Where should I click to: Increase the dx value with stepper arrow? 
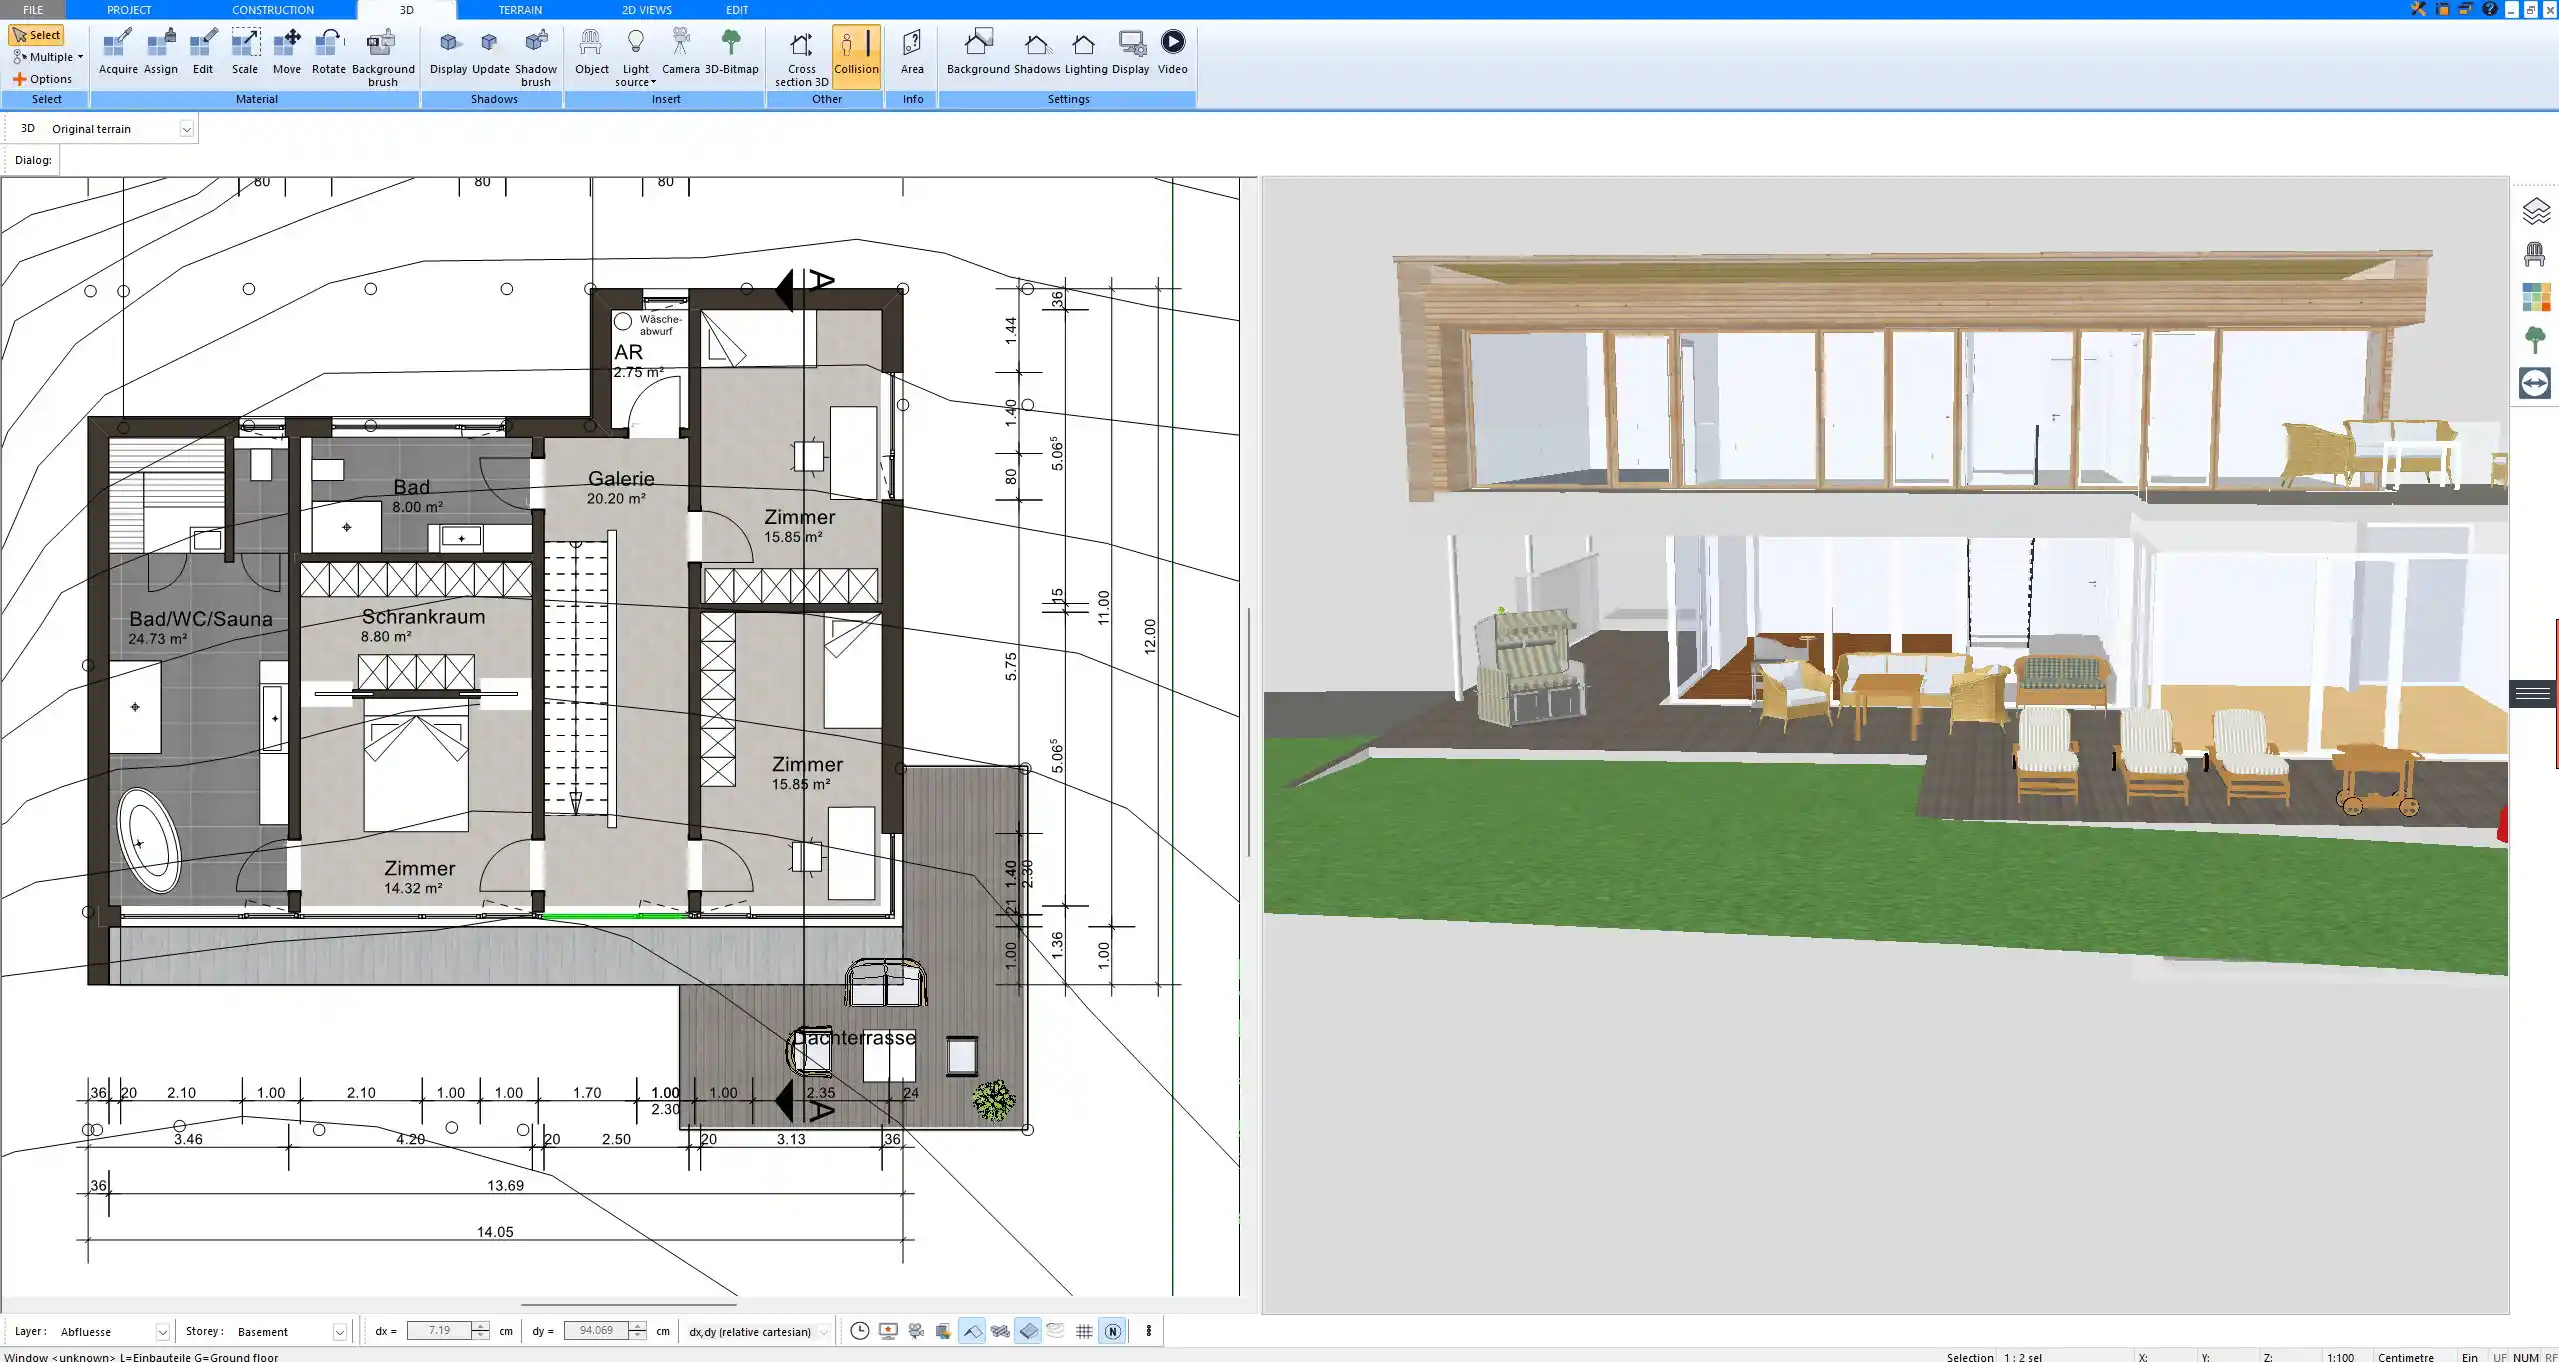[481, 1326]
